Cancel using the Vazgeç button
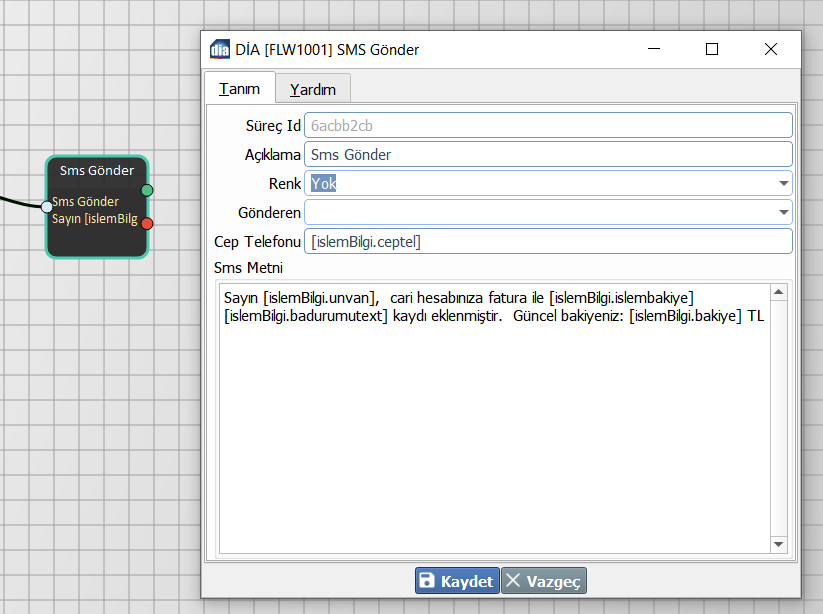 544,581
